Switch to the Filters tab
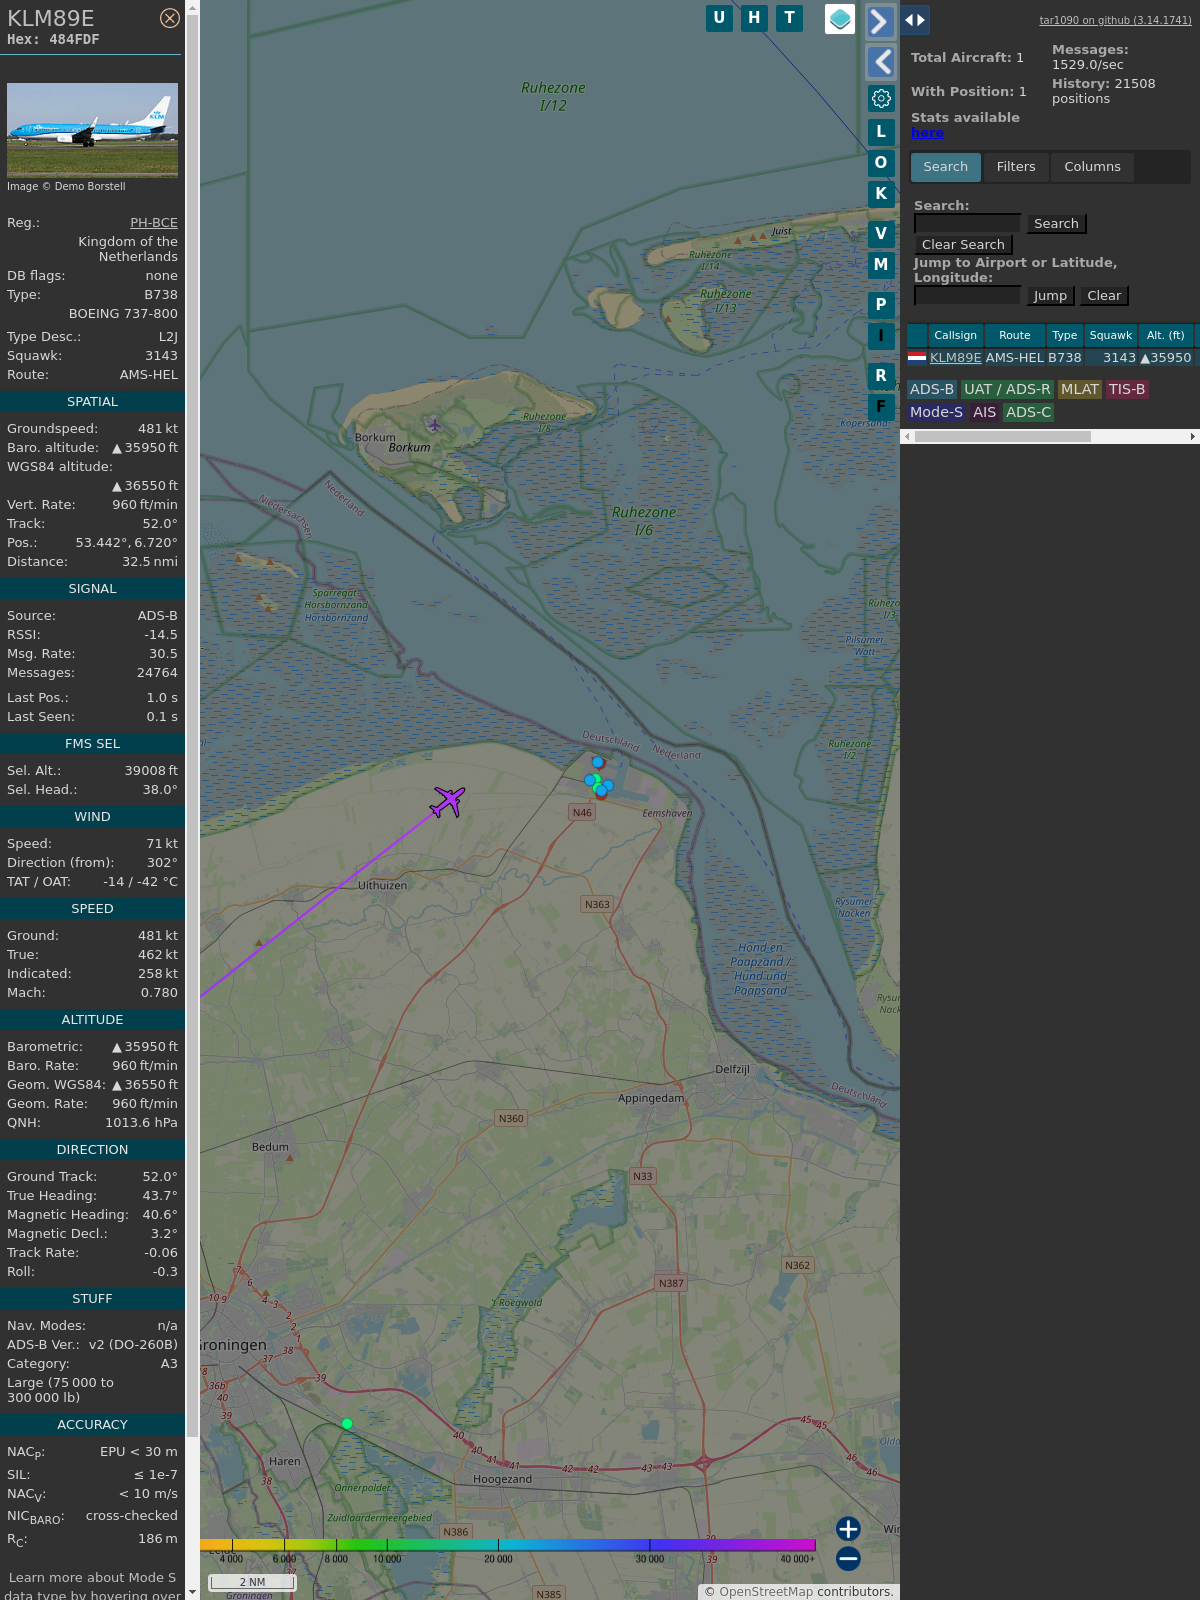Screen dimensions: 1200x1600 pos(1016,167)
